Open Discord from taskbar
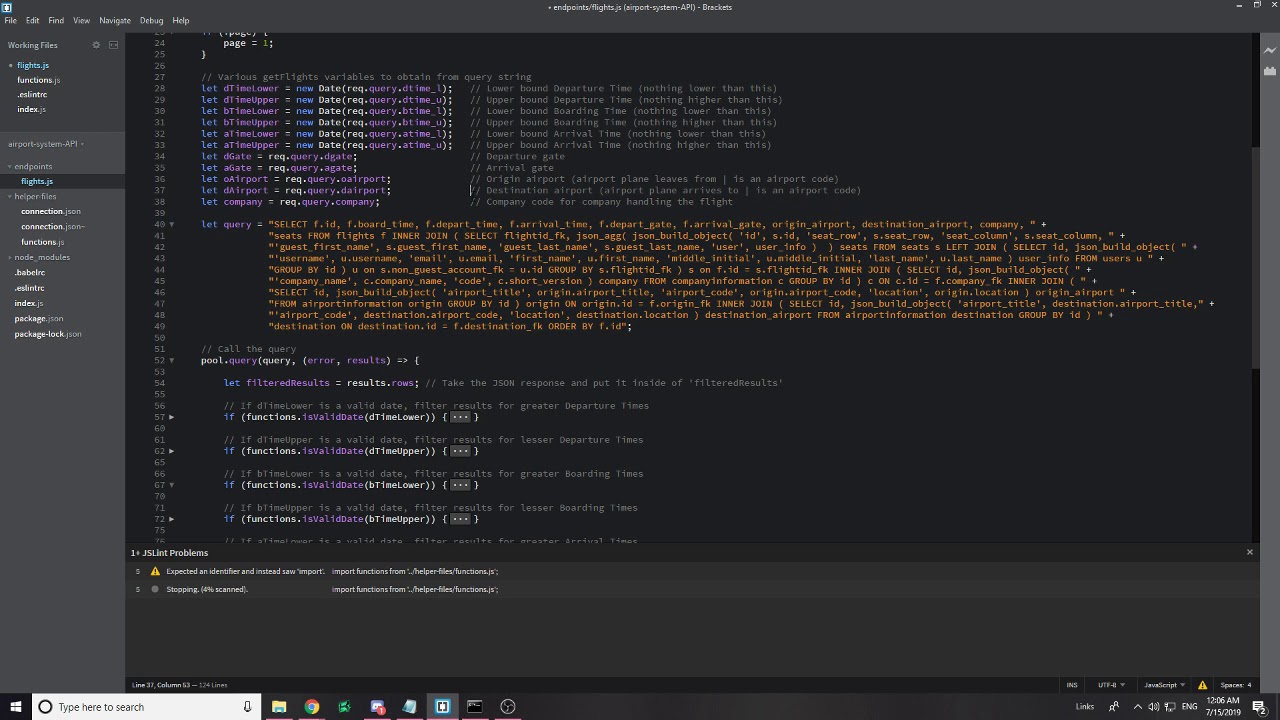1280x720 pixels. tap(377, 707)
